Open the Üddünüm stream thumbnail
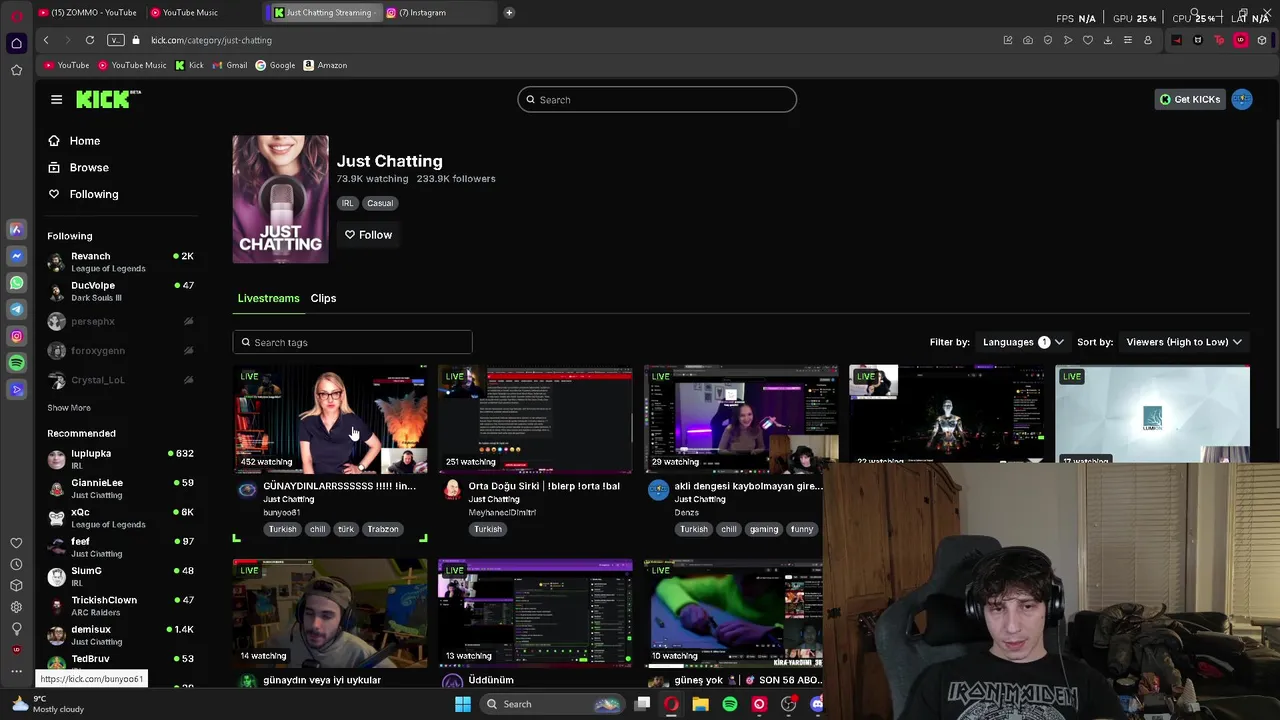 click(x=536, y=613)
